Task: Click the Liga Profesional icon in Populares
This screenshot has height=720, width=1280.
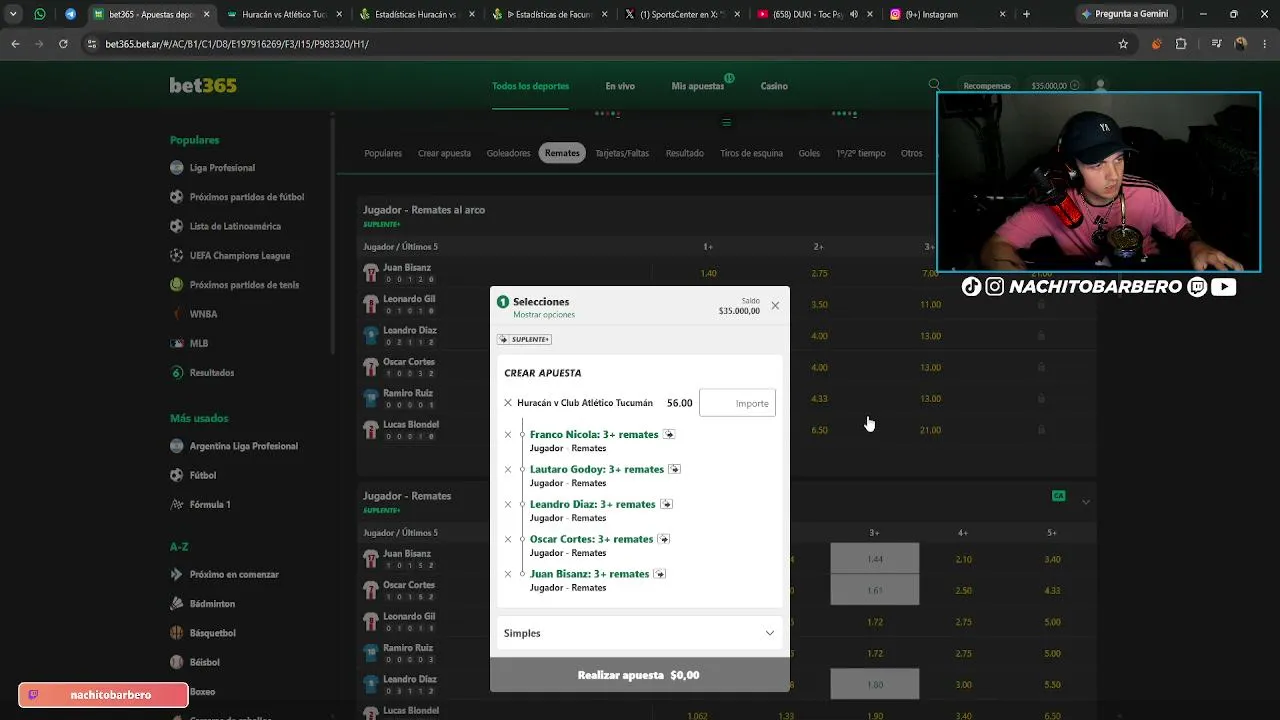Action: pyautogui.click(x=177, y=168)
